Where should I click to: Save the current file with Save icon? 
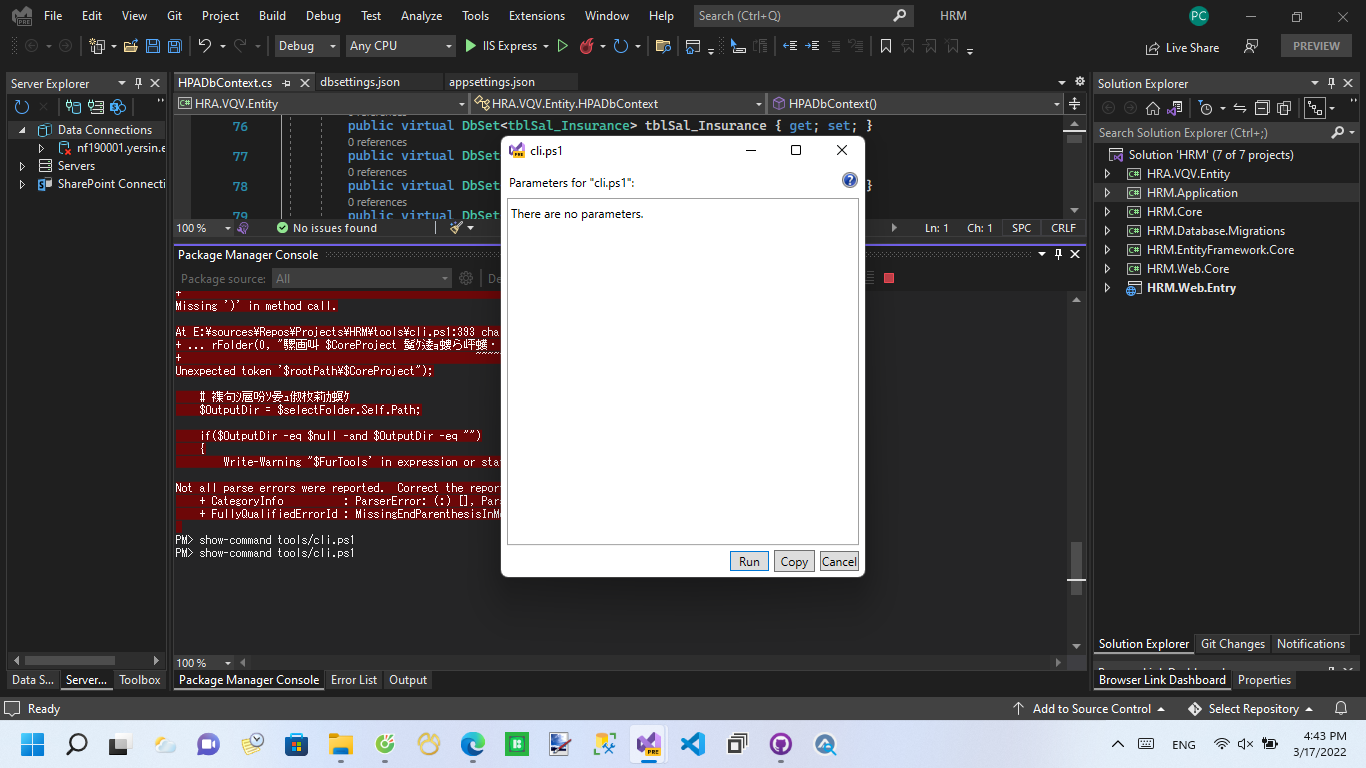pyautogui.click(x=153, y=46)
